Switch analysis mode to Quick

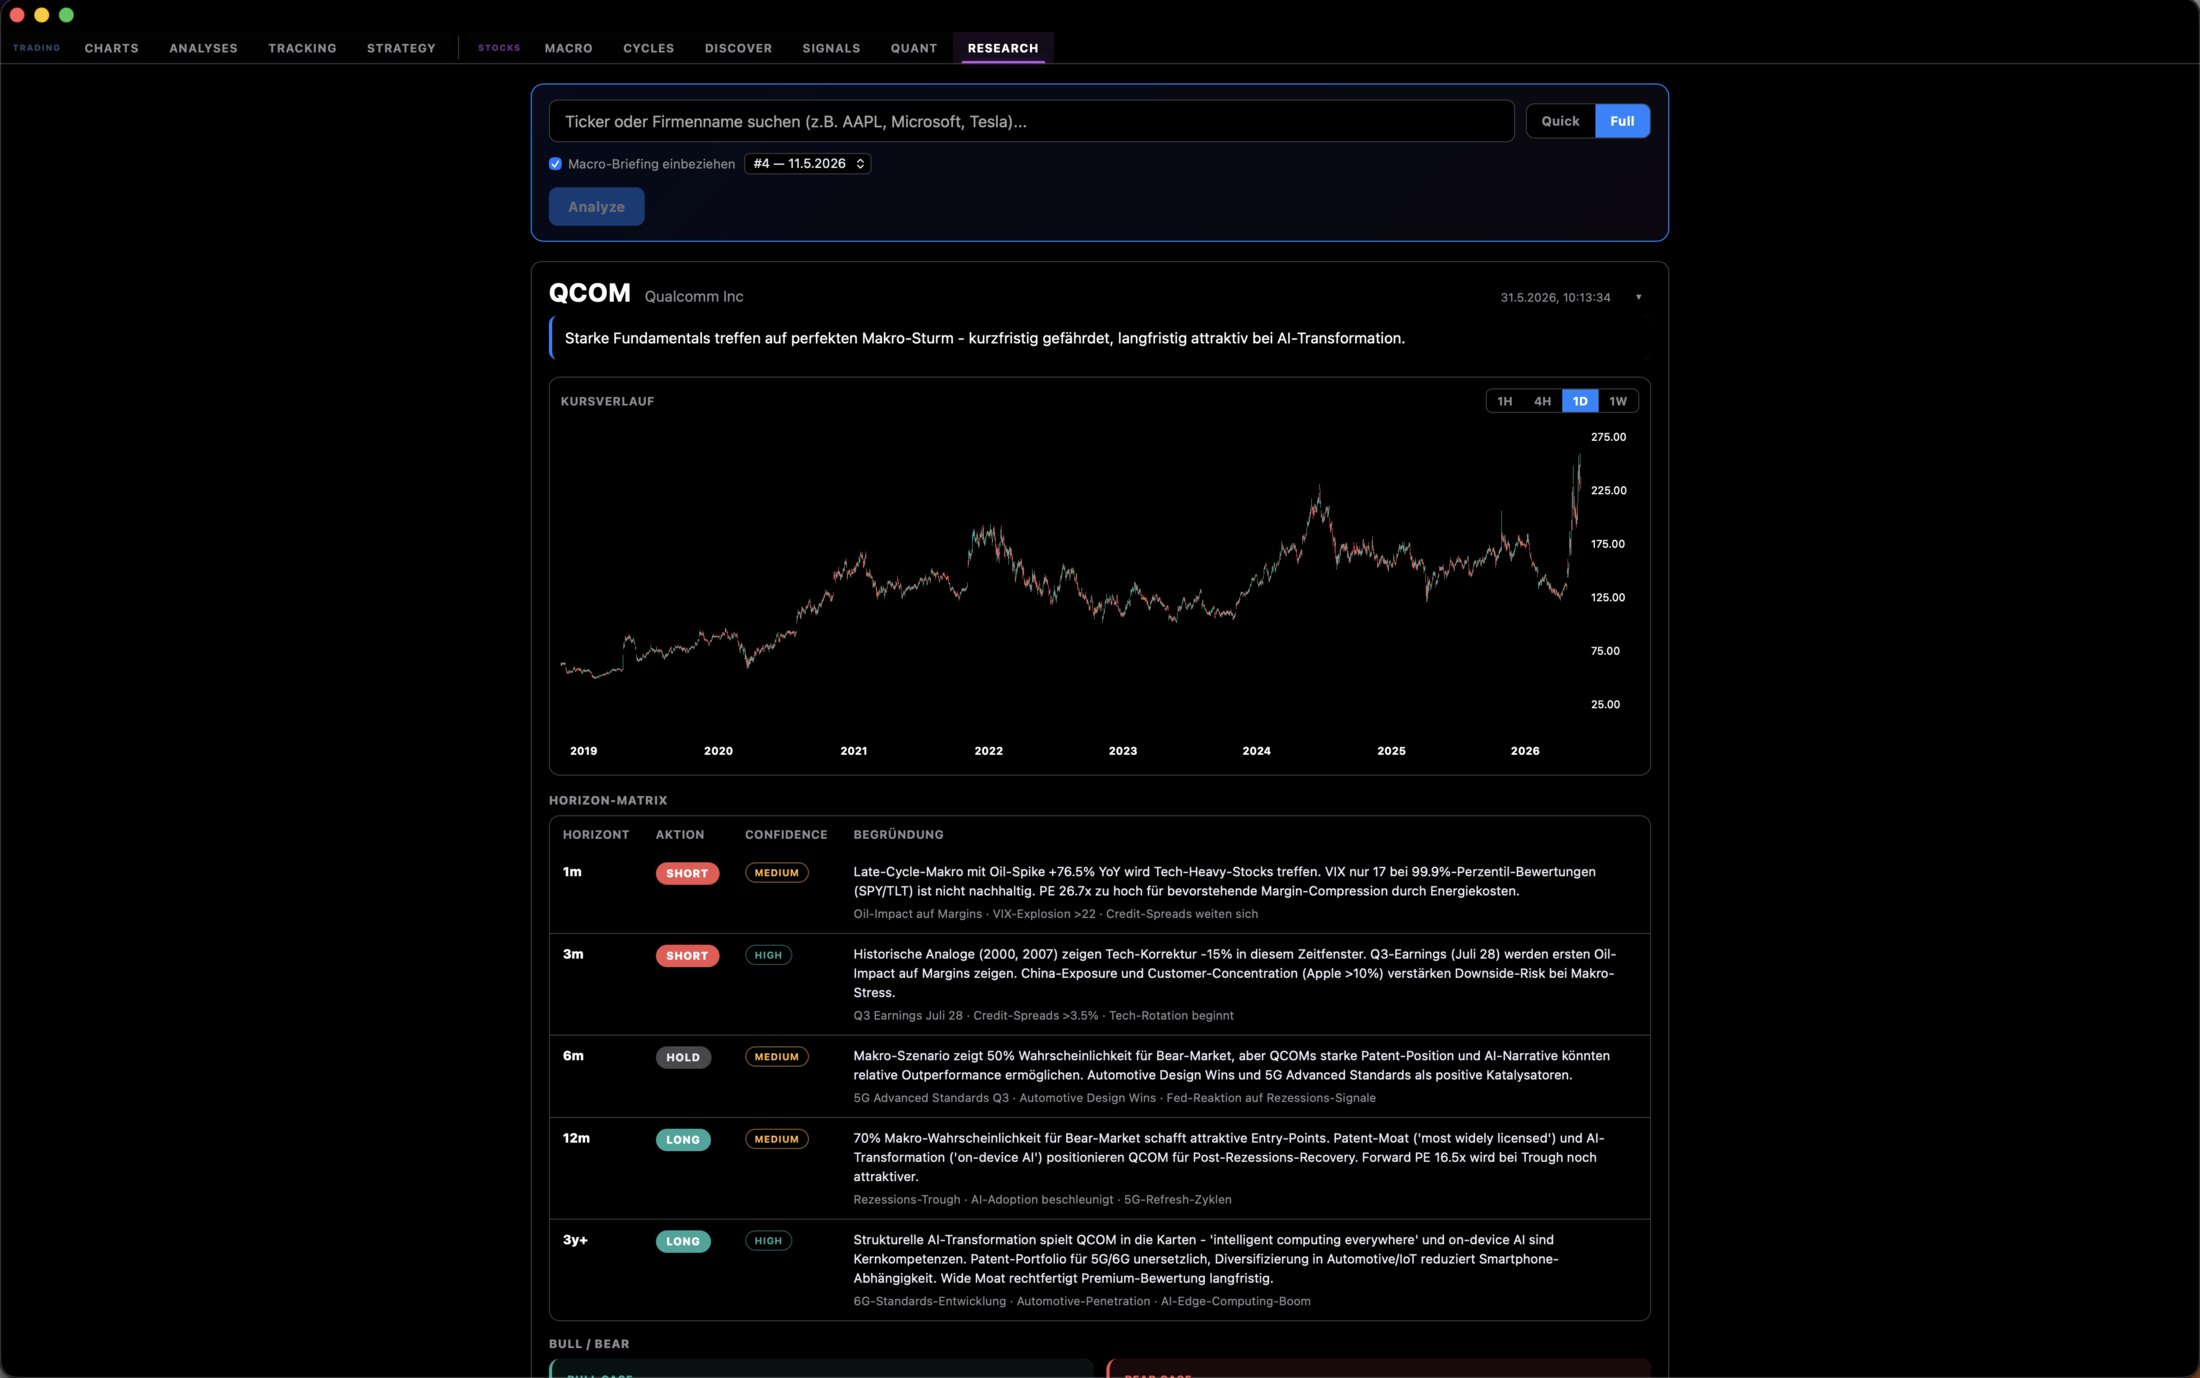click(x=1560, y=121)
